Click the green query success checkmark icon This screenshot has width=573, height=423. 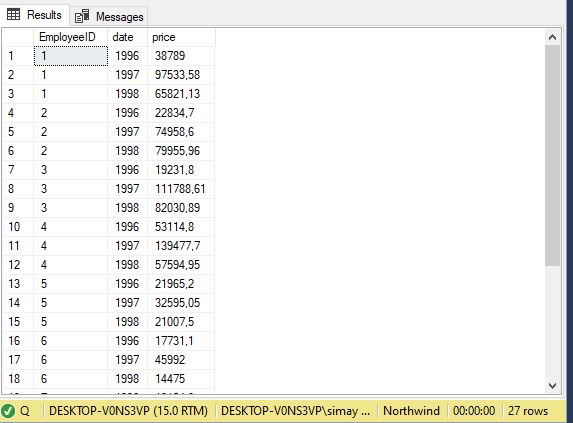click(8, 411)
